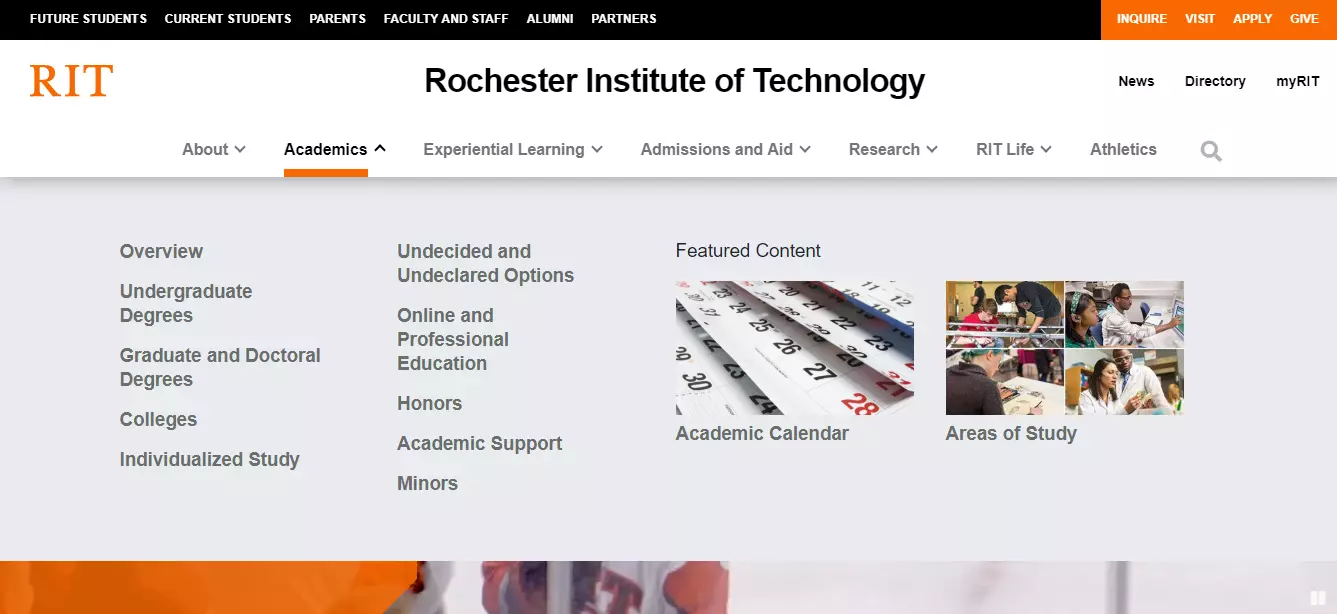The width and height of the screenshot is (1337, 614).
Task: Open Graduate and Doctoral Degrees link
Action: [220, 367]
